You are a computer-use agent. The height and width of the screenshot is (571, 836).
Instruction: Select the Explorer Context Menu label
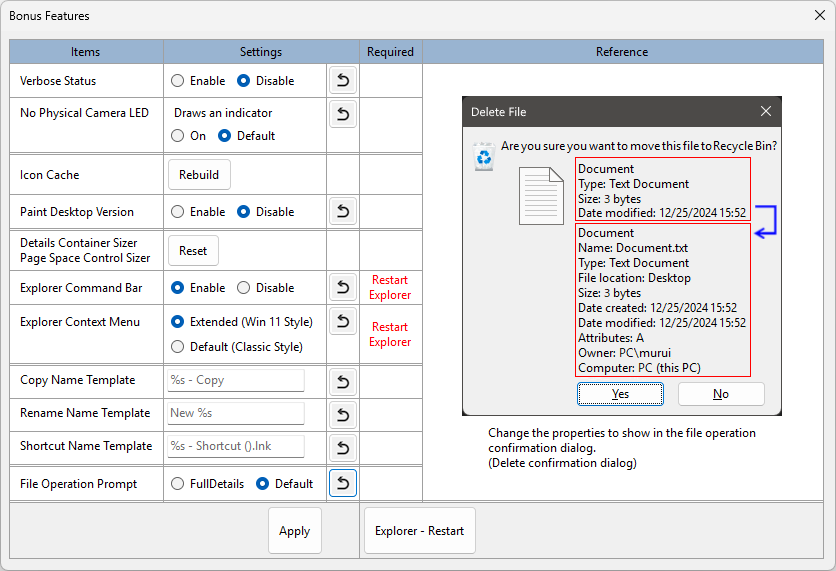coord(80,322)
